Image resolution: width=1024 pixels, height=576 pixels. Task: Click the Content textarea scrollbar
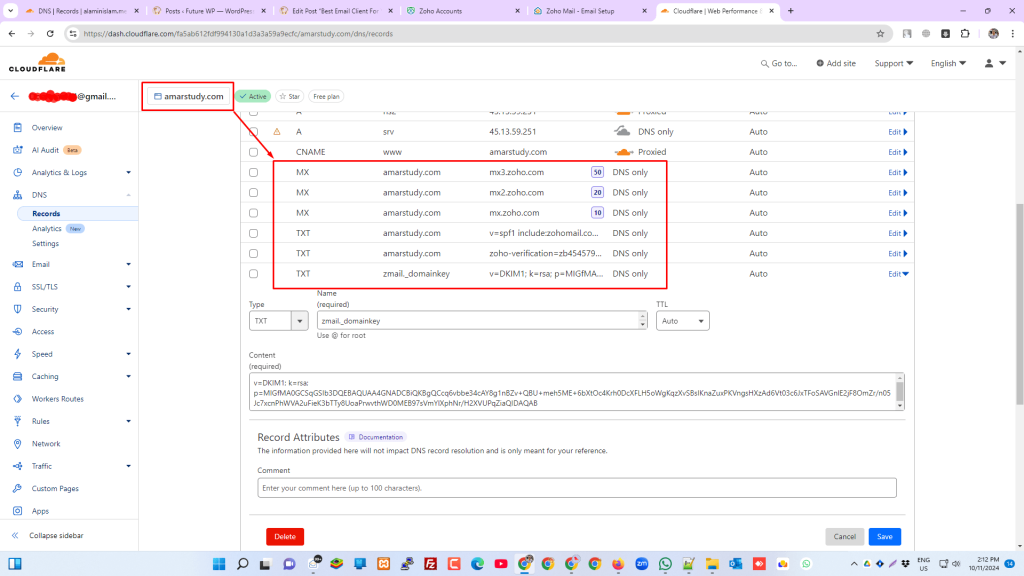899,392
